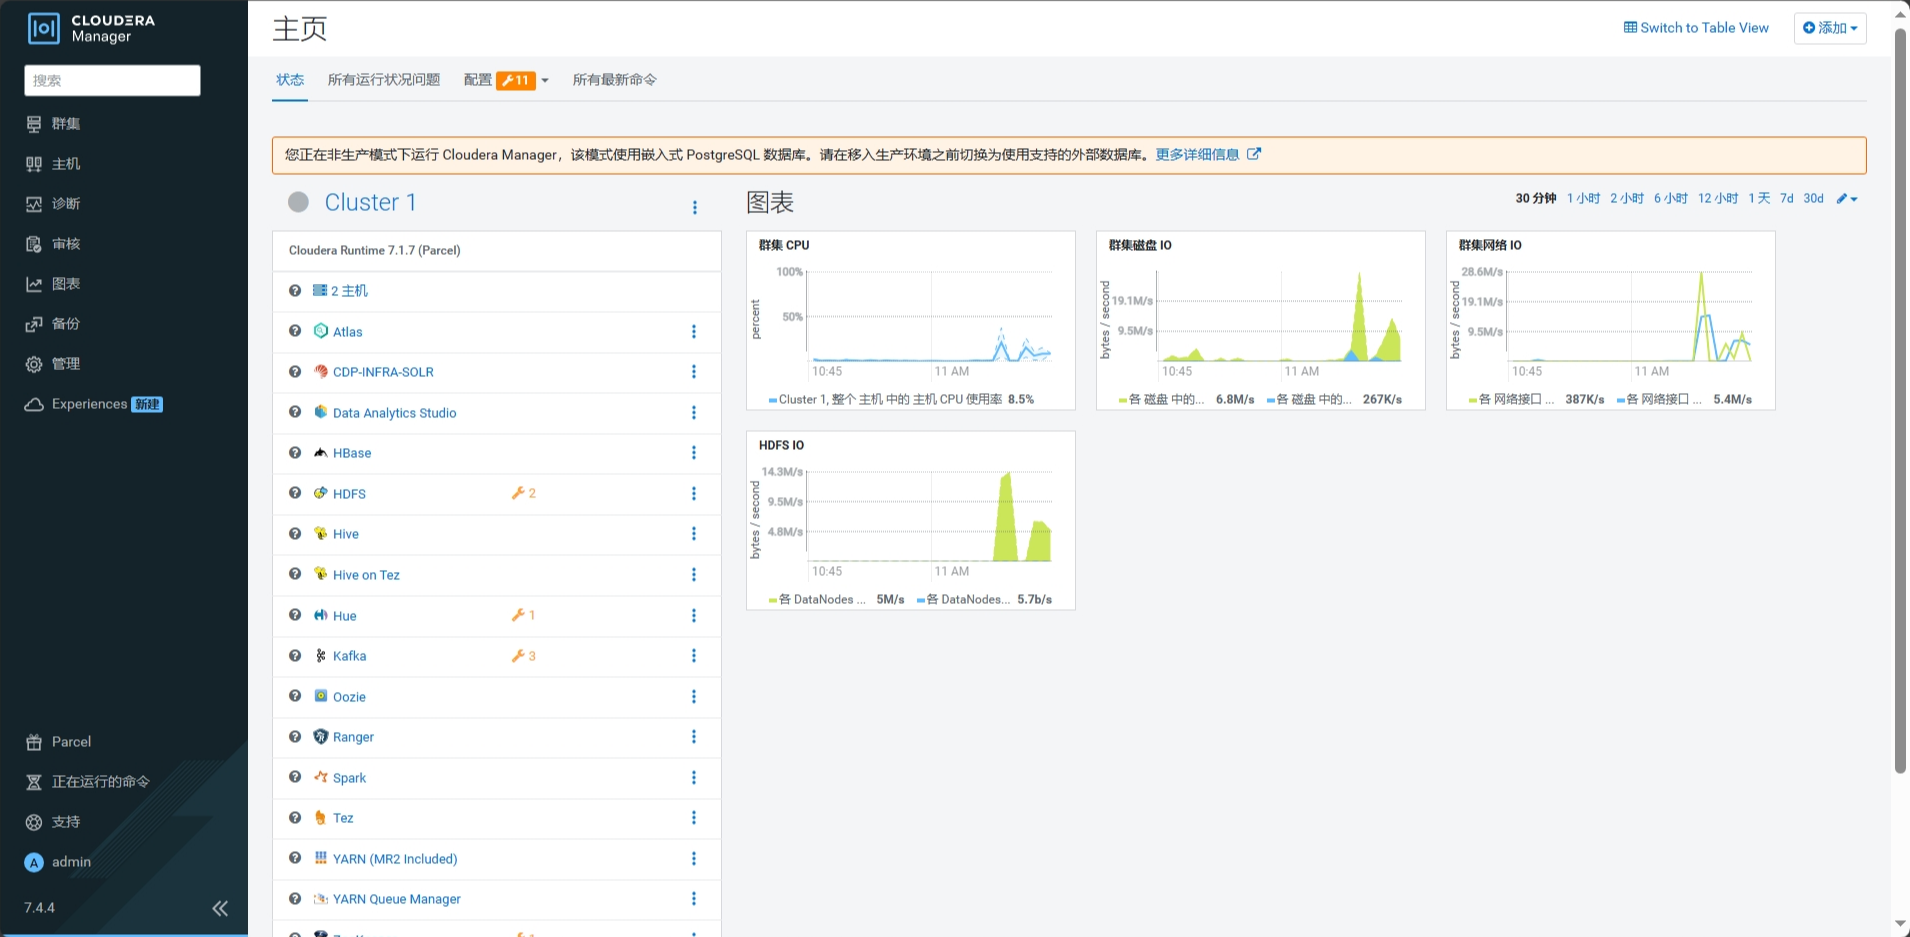The image size is (1910, 937).
Task: Open the Cluster 1 actions menu
Action: point(695,207)
